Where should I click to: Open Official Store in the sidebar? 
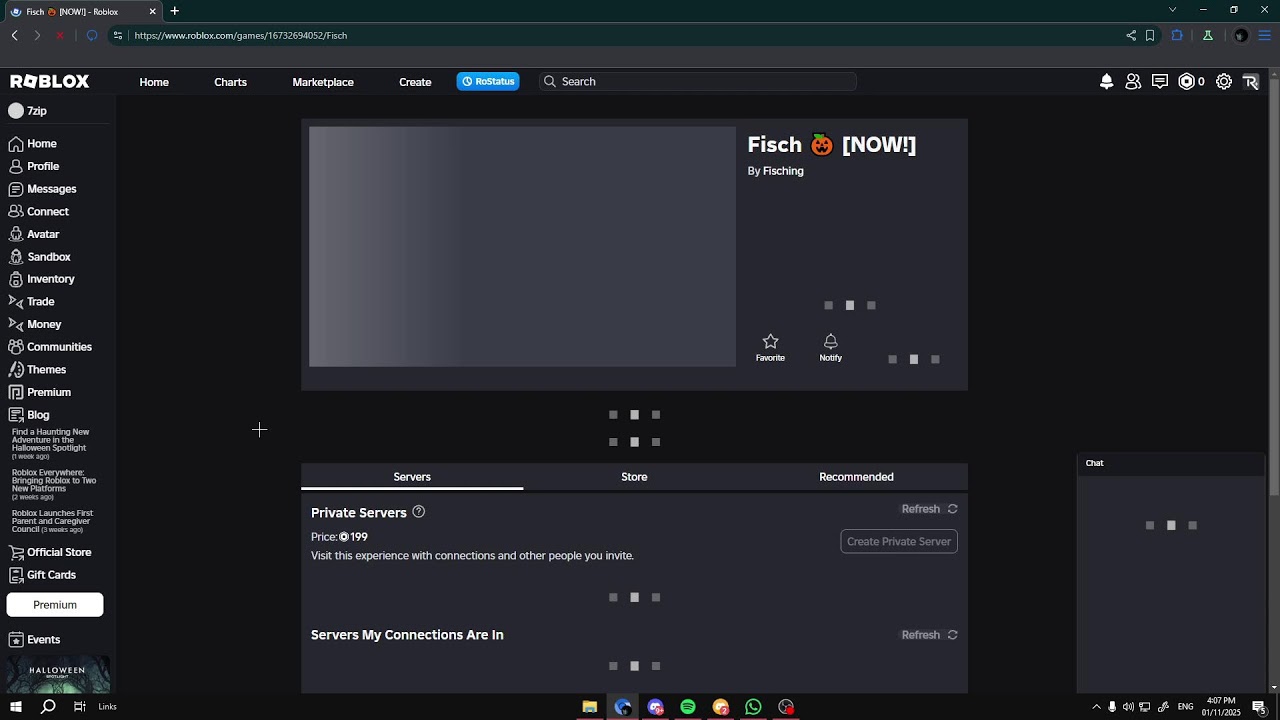tap(50, 552)
